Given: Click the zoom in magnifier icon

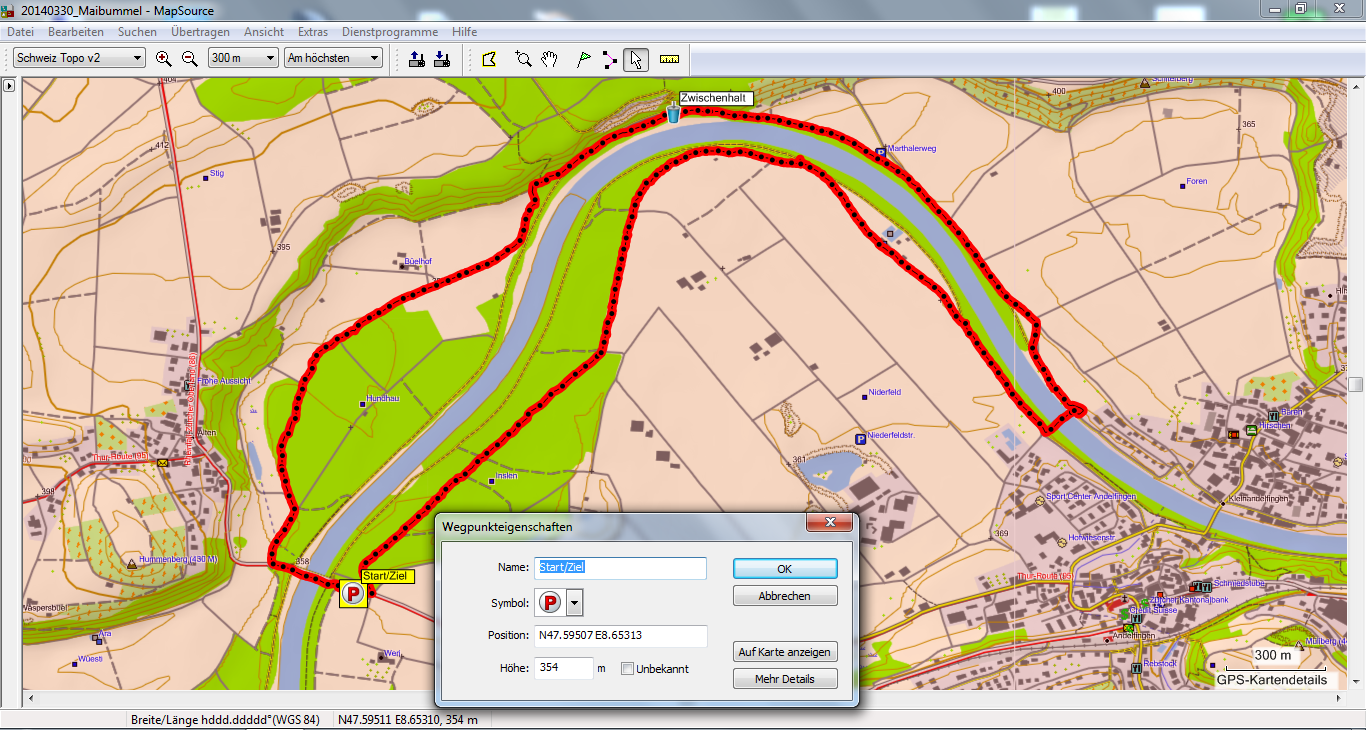Looking at the screenshot, I should pos(164,58).
